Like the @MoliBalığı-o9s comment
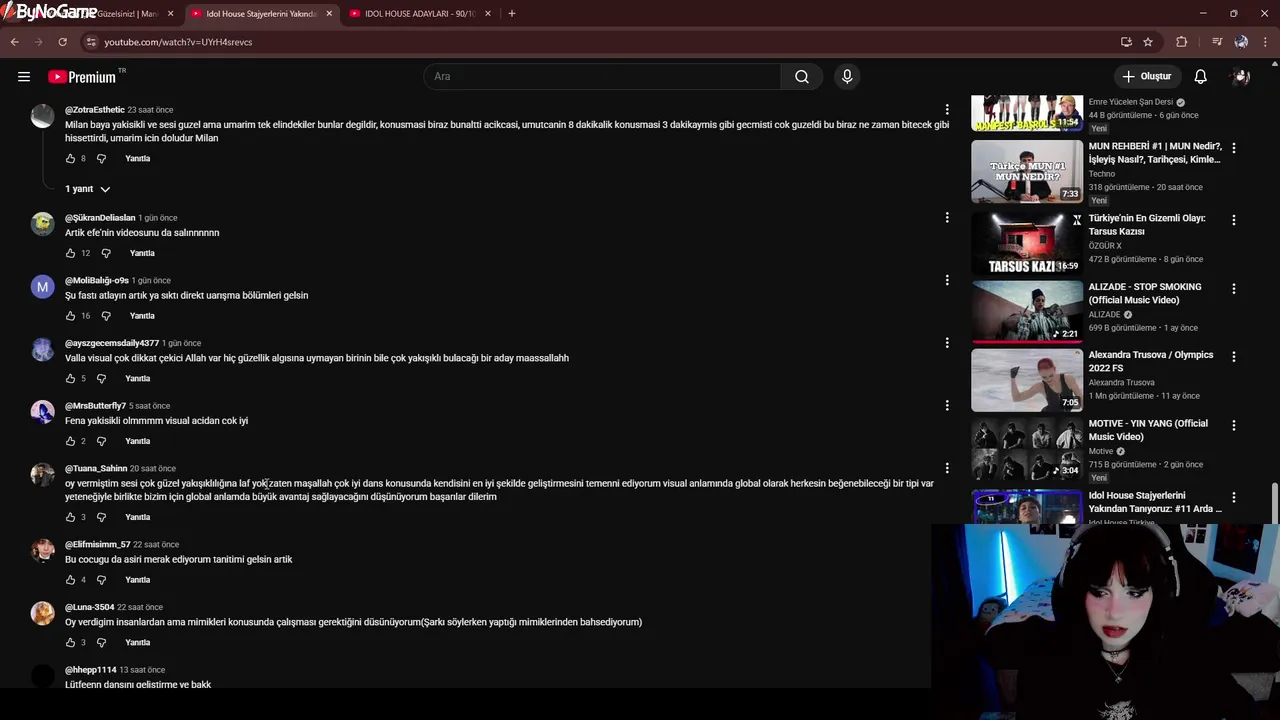The image size is (1280, 720). (x=70, y=316)
